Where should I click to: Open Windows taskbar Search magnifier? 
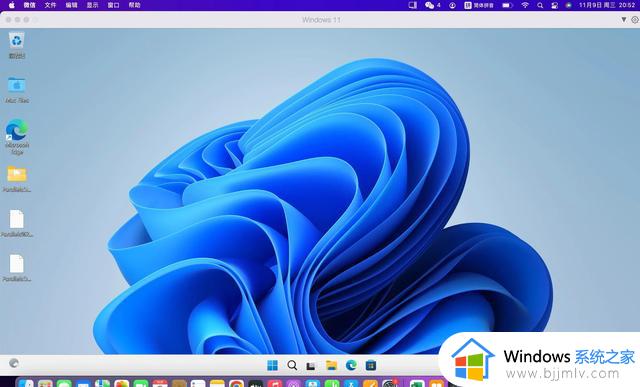point(292,365)
